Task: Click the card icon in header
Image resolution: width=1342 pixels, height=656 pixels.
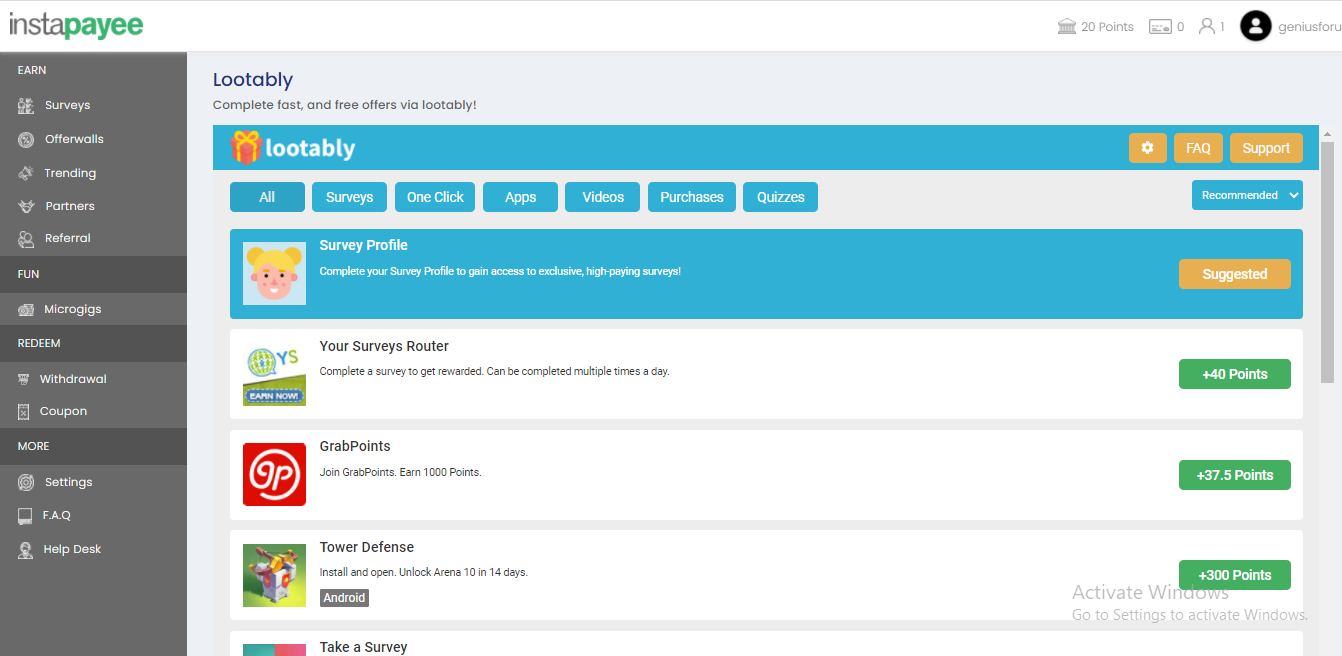Action: tap(1160, 27)
